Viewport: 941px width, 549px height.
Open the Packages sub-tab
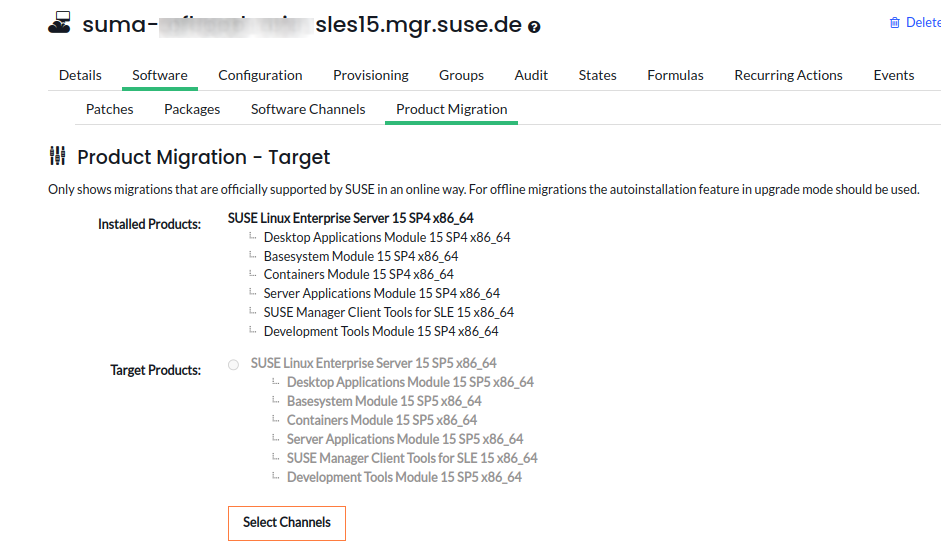(192, 109)
